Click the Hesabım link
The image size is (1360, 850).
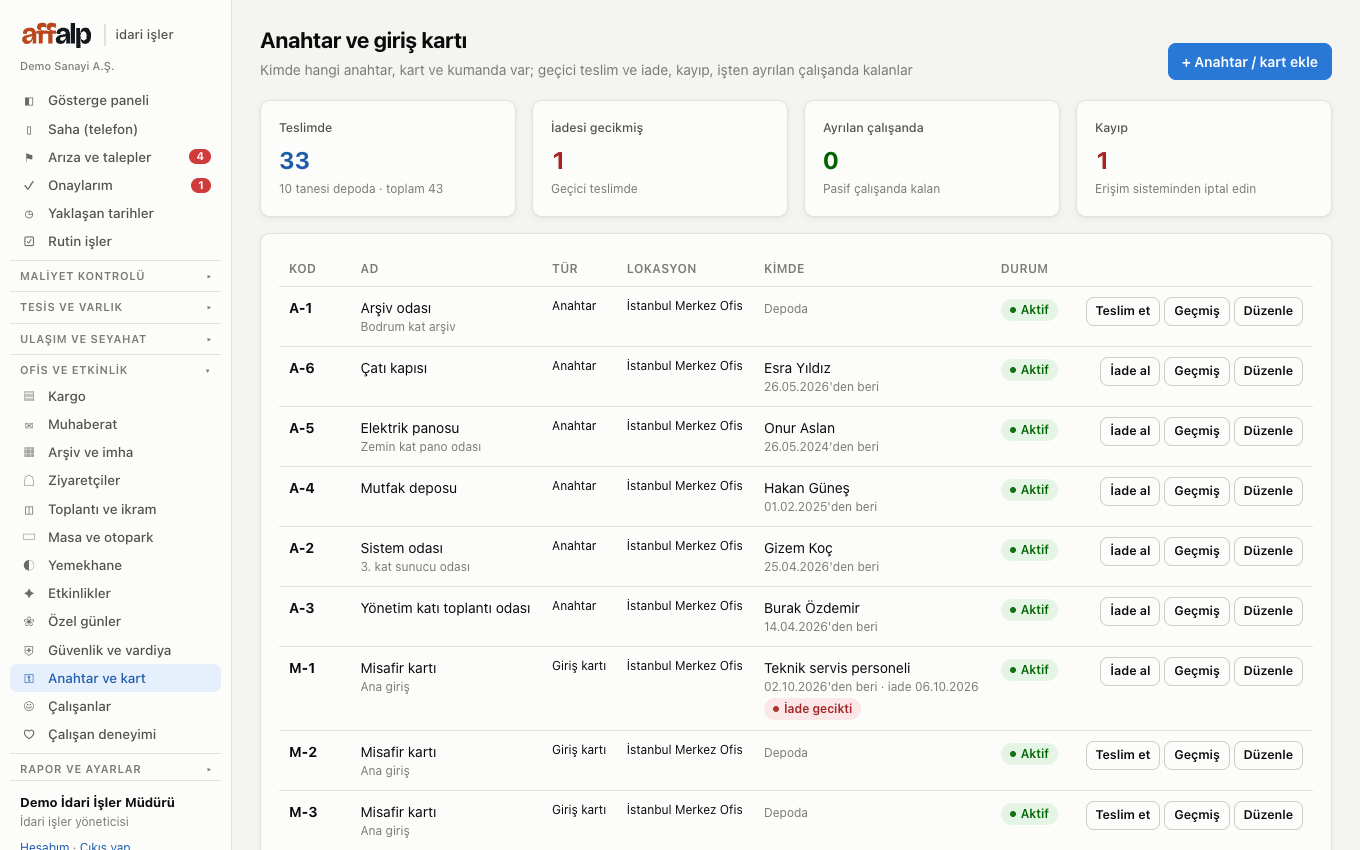[x=45, y=846]
